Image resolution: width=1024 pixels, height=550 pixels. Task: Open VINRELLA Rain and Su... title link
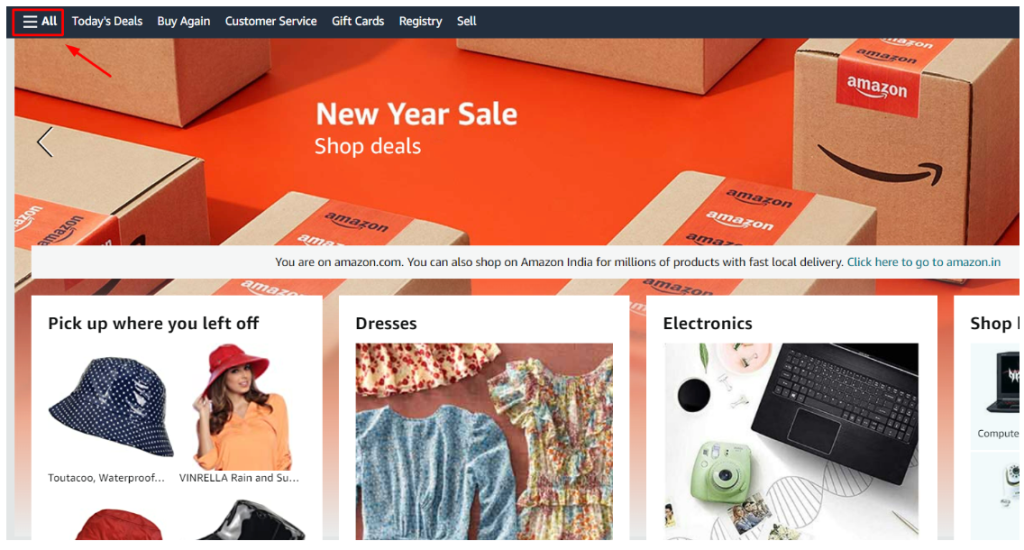click(x=239, y=478)
